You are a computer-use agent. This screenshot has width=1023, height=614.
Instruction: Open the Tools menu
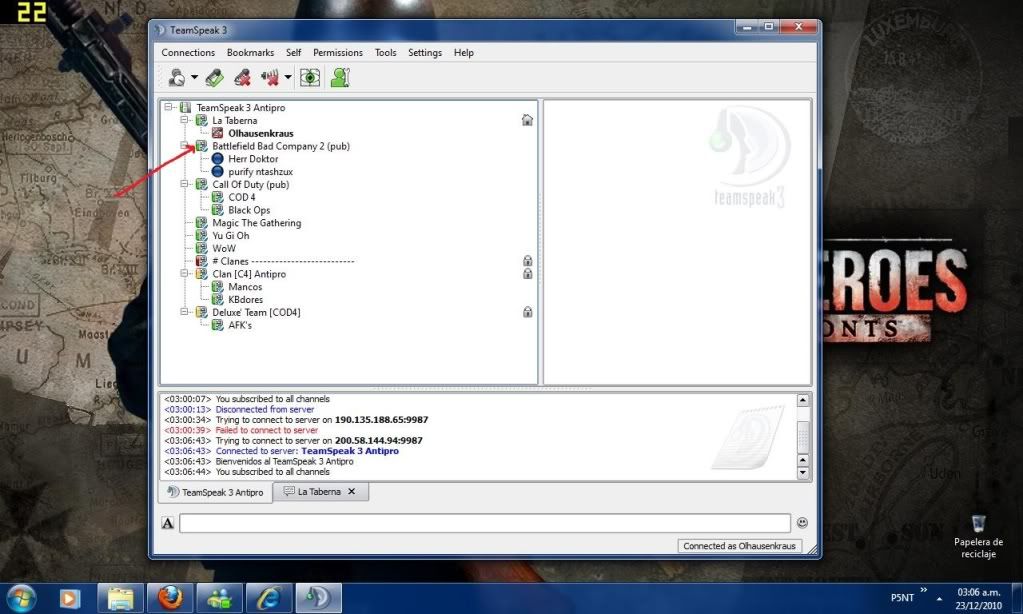386,52
